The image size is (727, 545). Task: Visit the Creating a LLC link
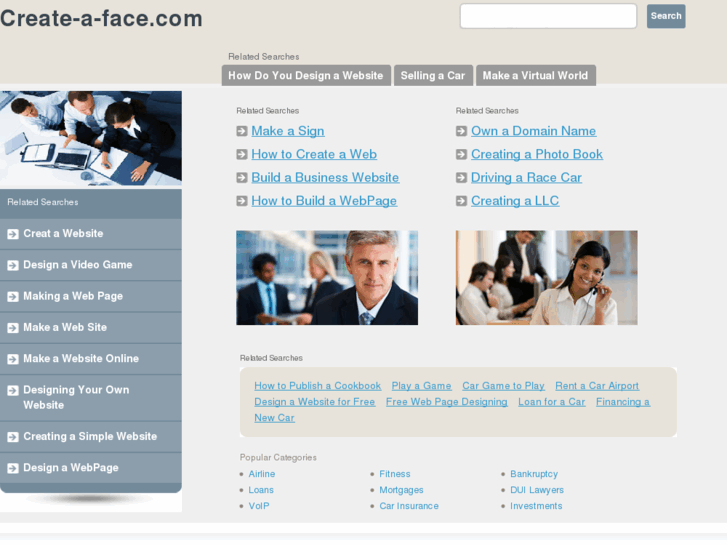coord(515,201)
